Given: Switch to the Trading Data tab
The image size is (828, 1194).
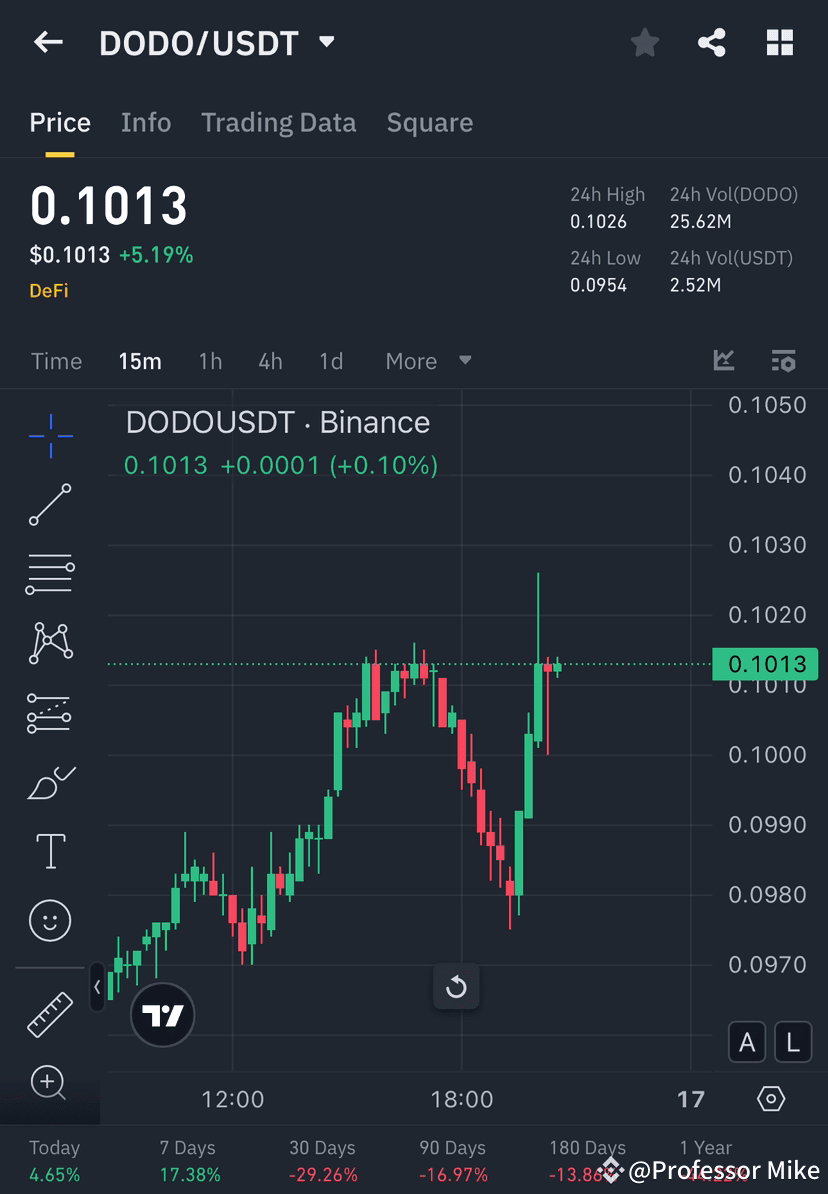Looking at the screenshot, I should pos(279,122).
